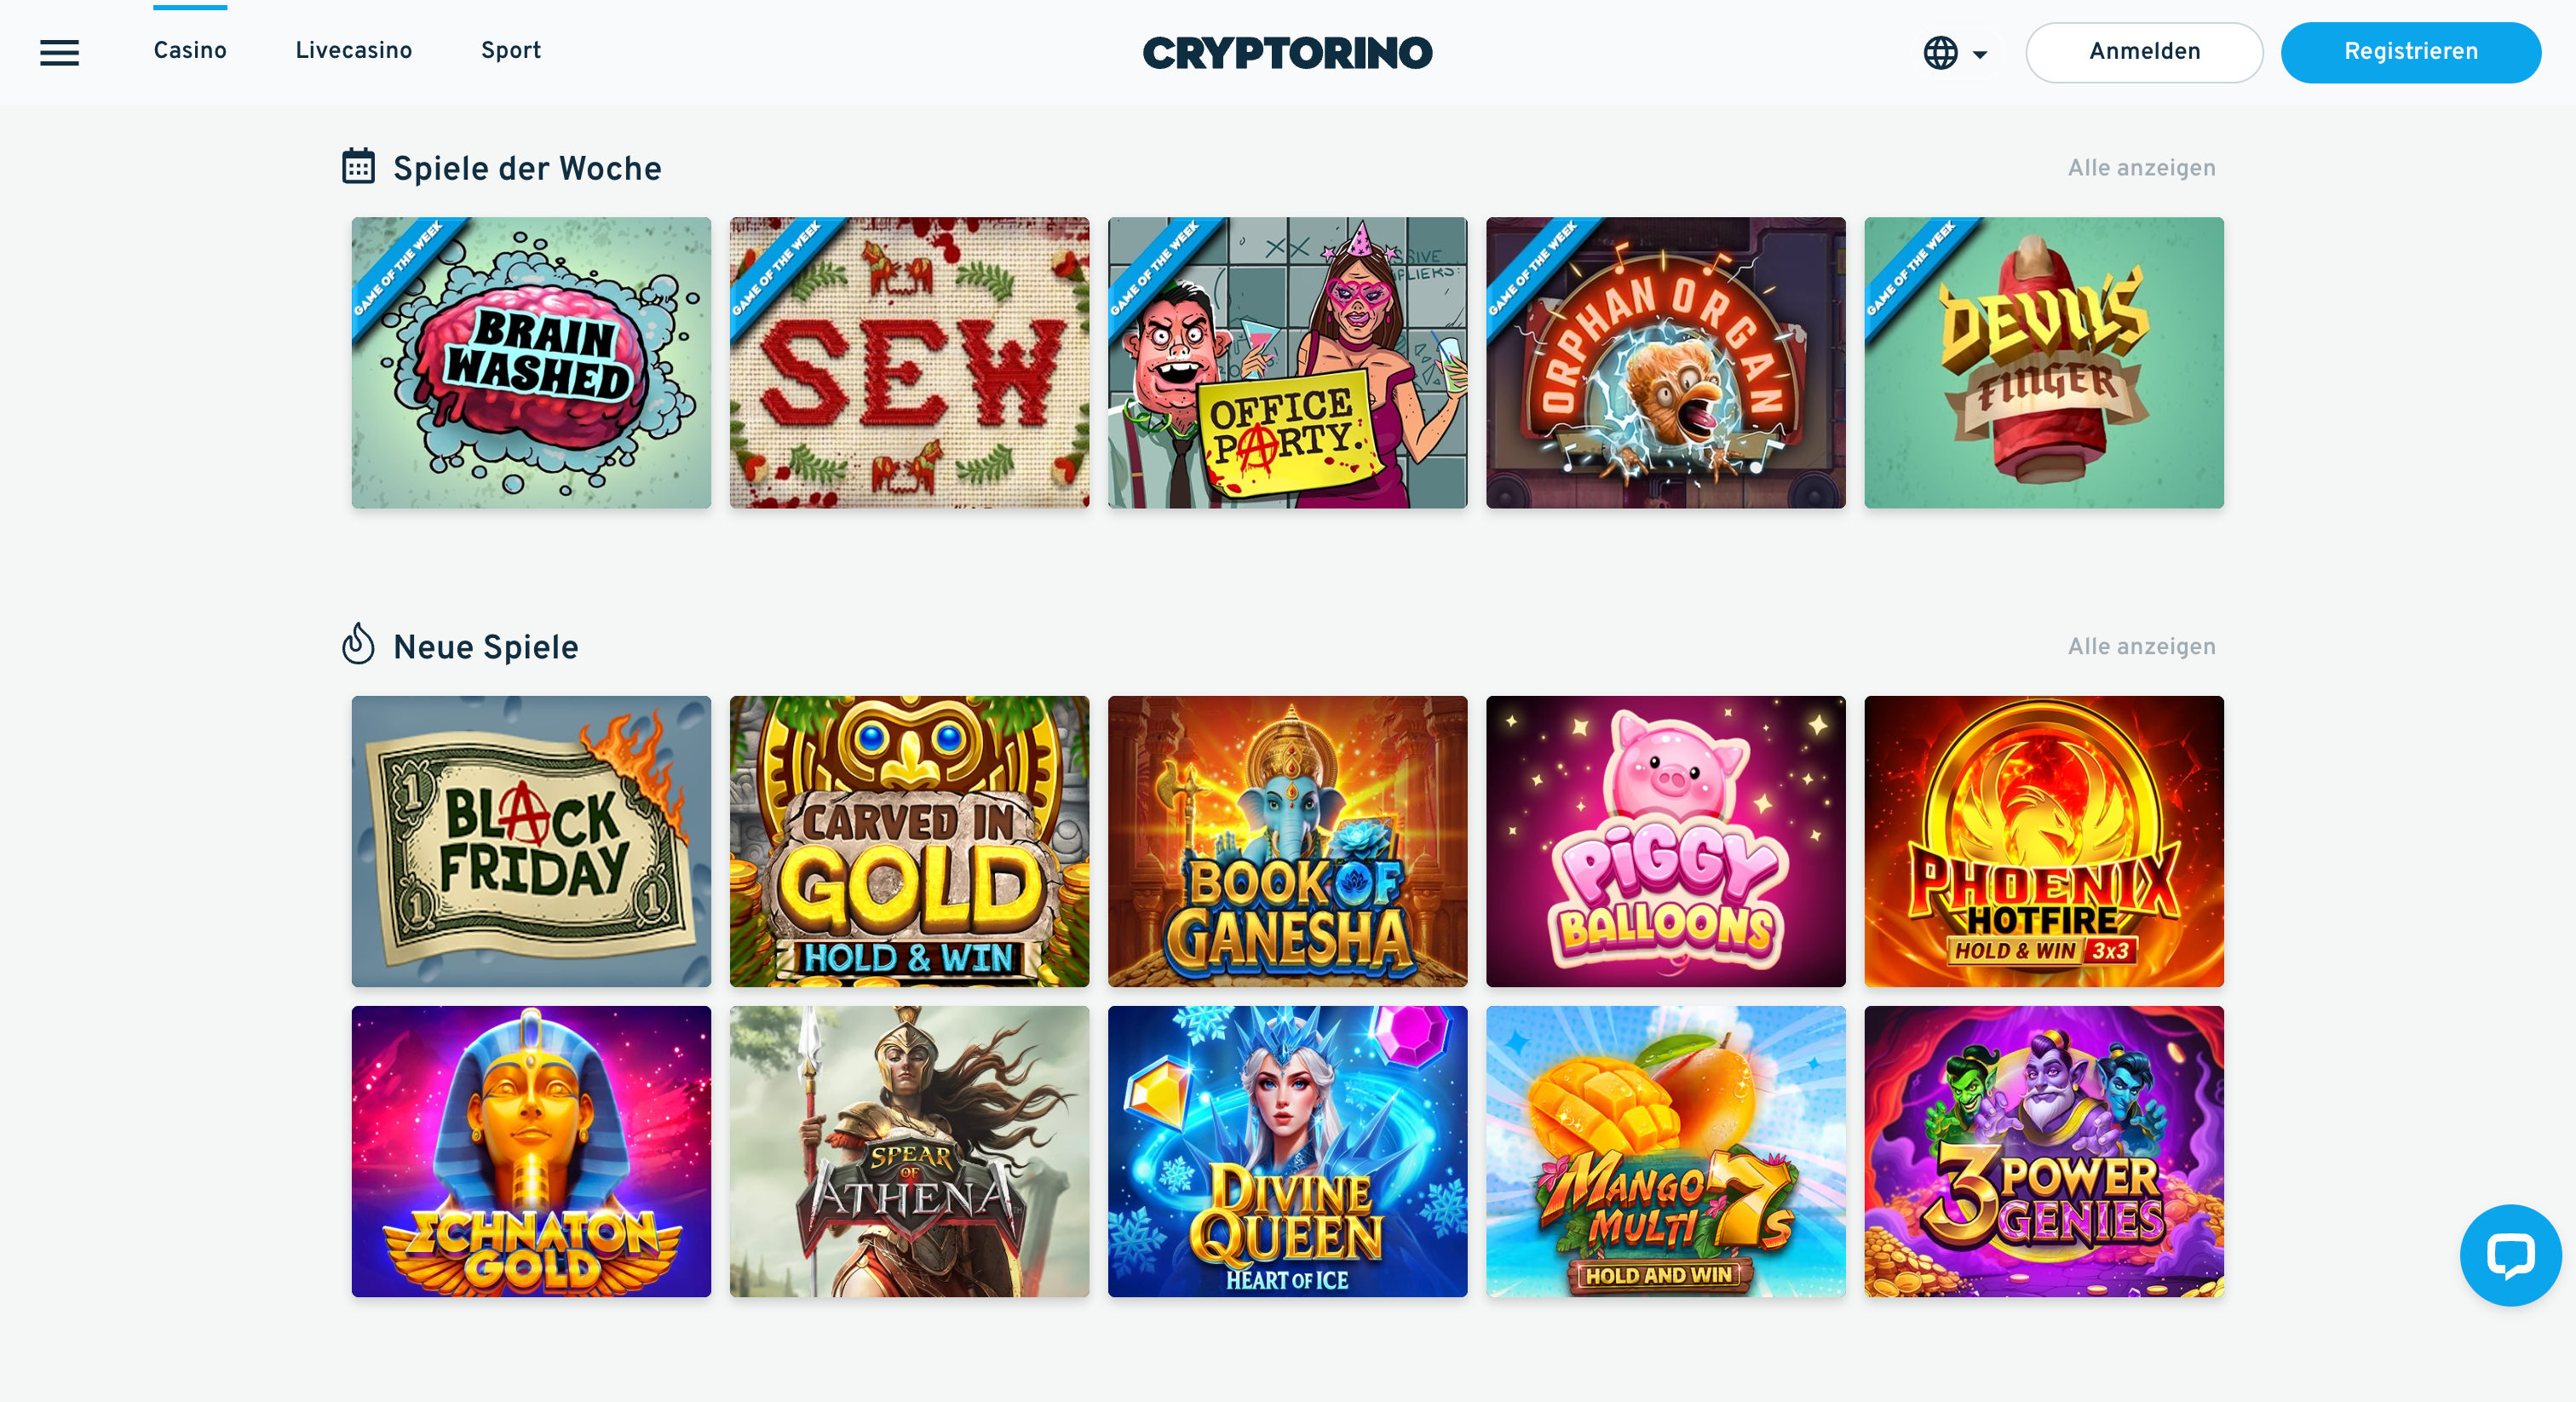The image size is (2576, 1402).
Task: Click the calendar icon beside Spiele der Woche
Action: (358, 166)
